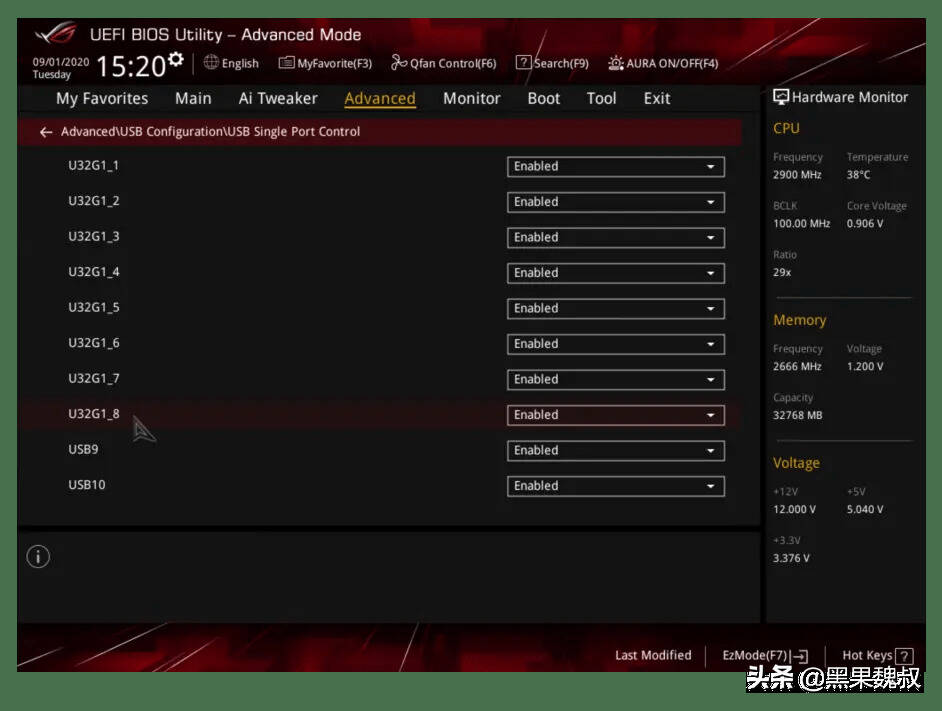Click the CPU frequency value 2900 MHz
Viewport: 942px width, 711px height.
(797, 175)
